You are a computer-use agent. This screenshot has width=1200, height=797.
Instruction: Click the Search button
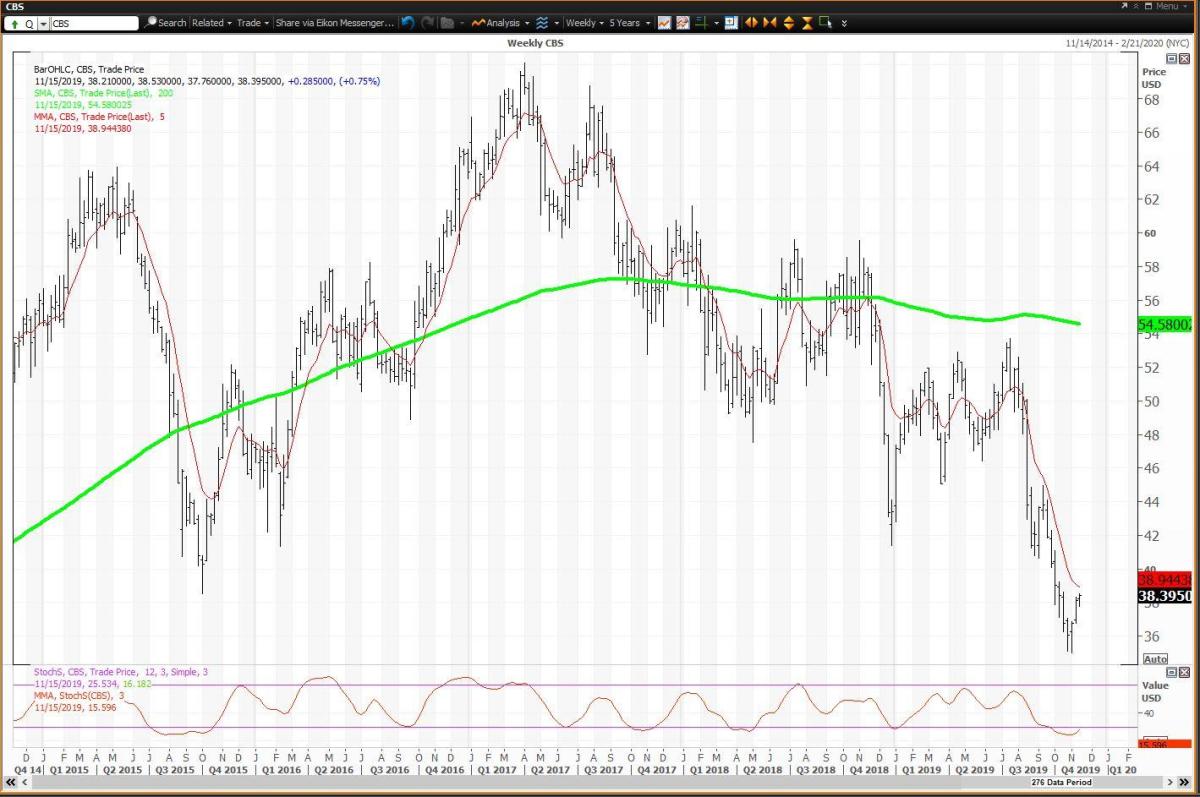tap(166, 22)
